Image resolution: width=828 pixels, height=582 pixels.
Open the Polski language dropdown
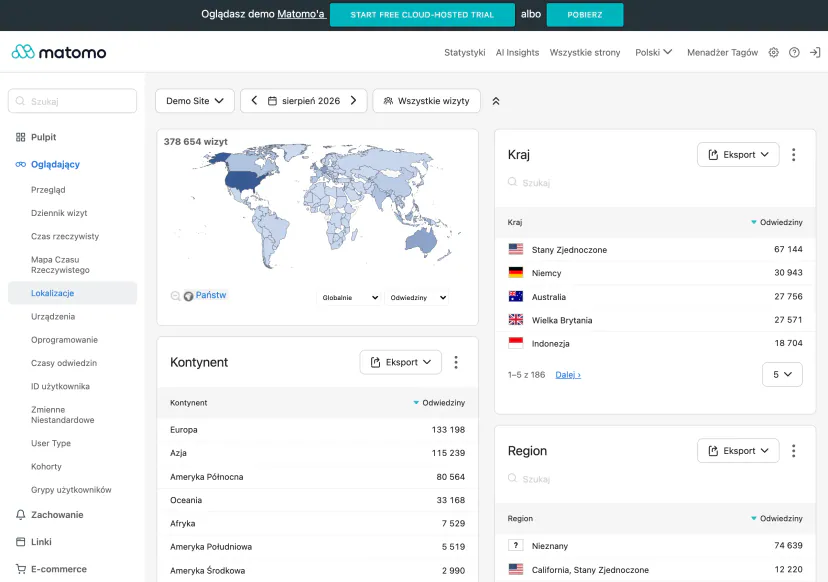coord(654,52)
